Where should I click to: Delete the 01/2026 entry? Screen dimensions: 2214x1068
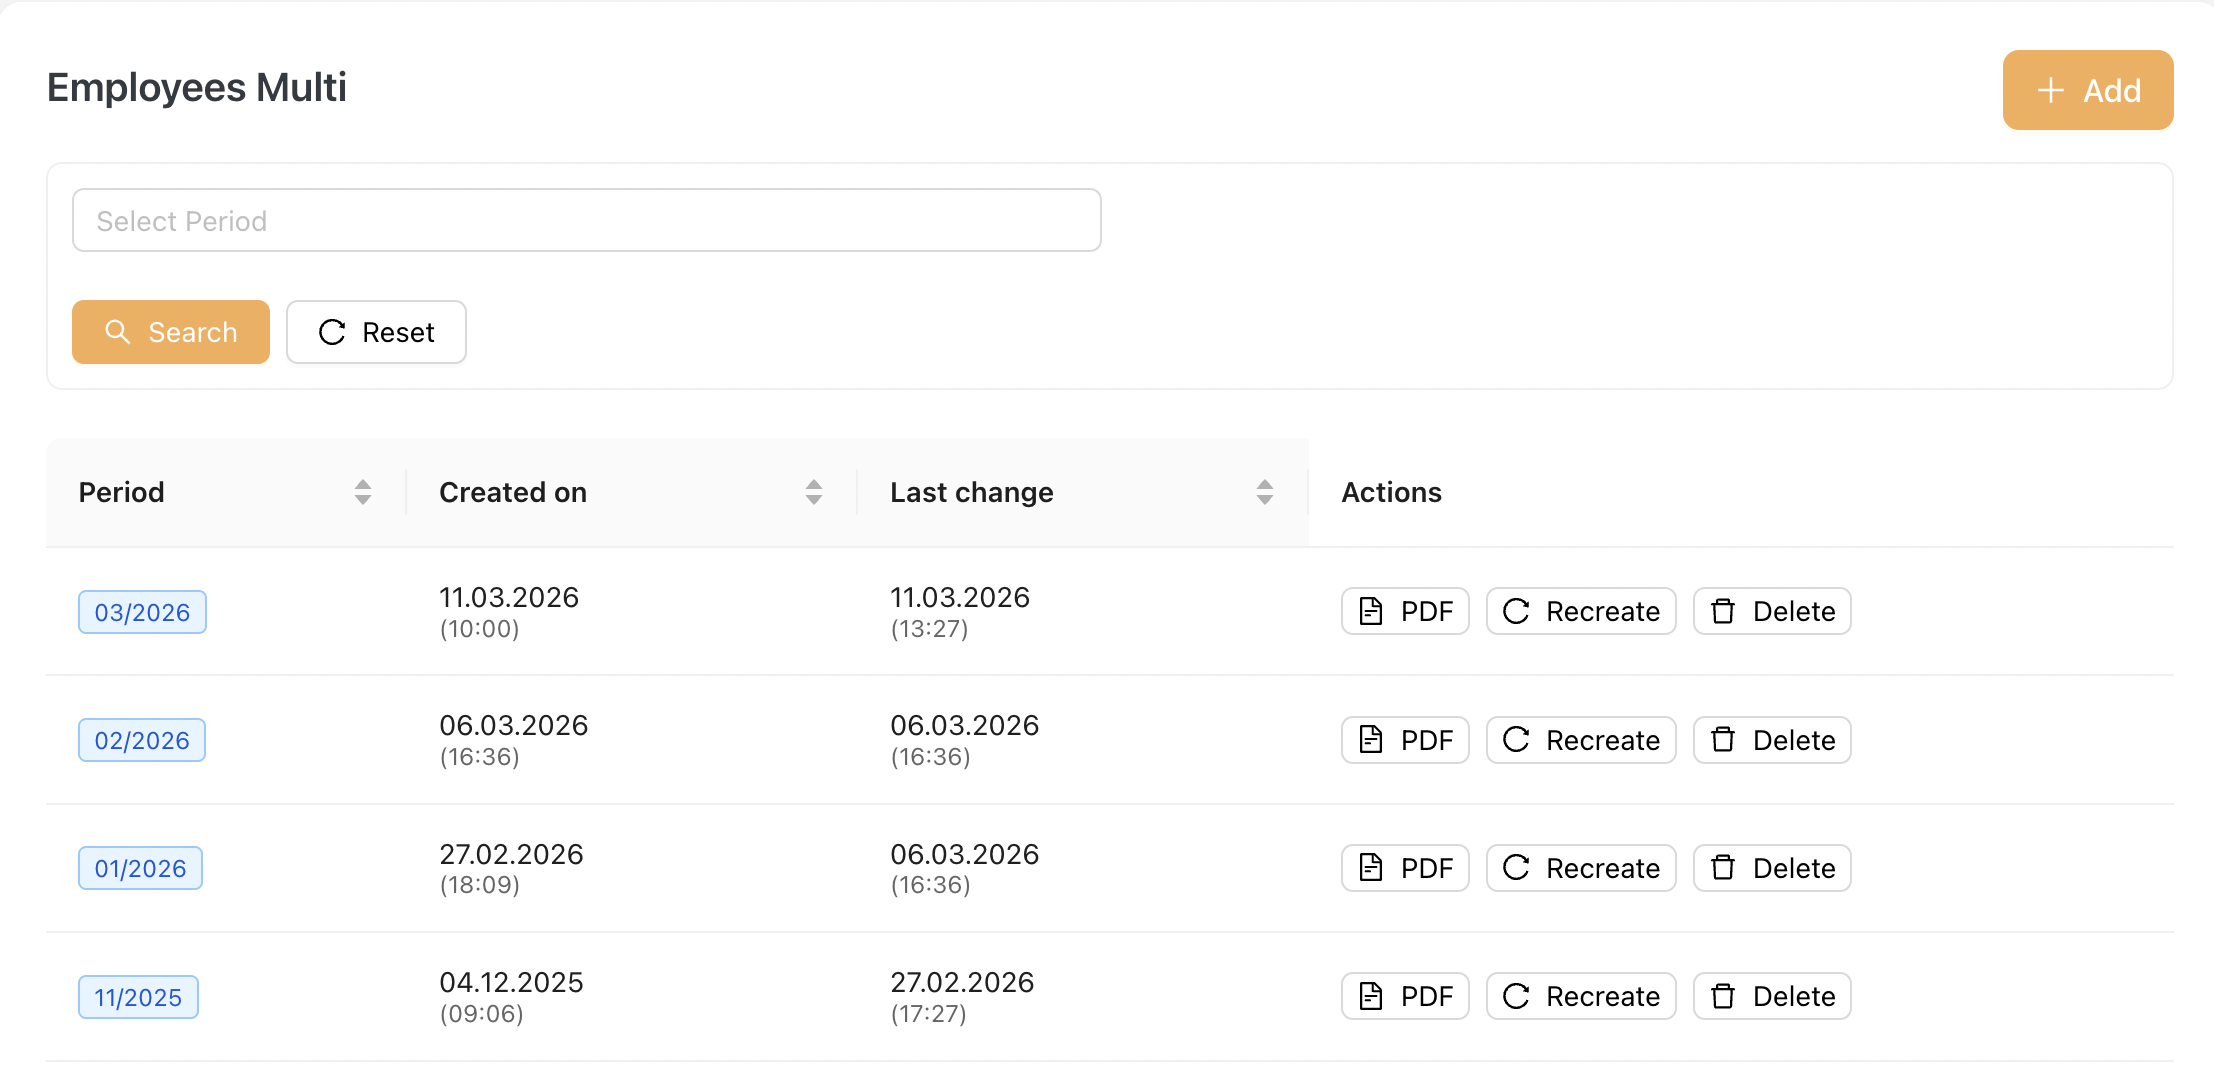point(1771,868)
